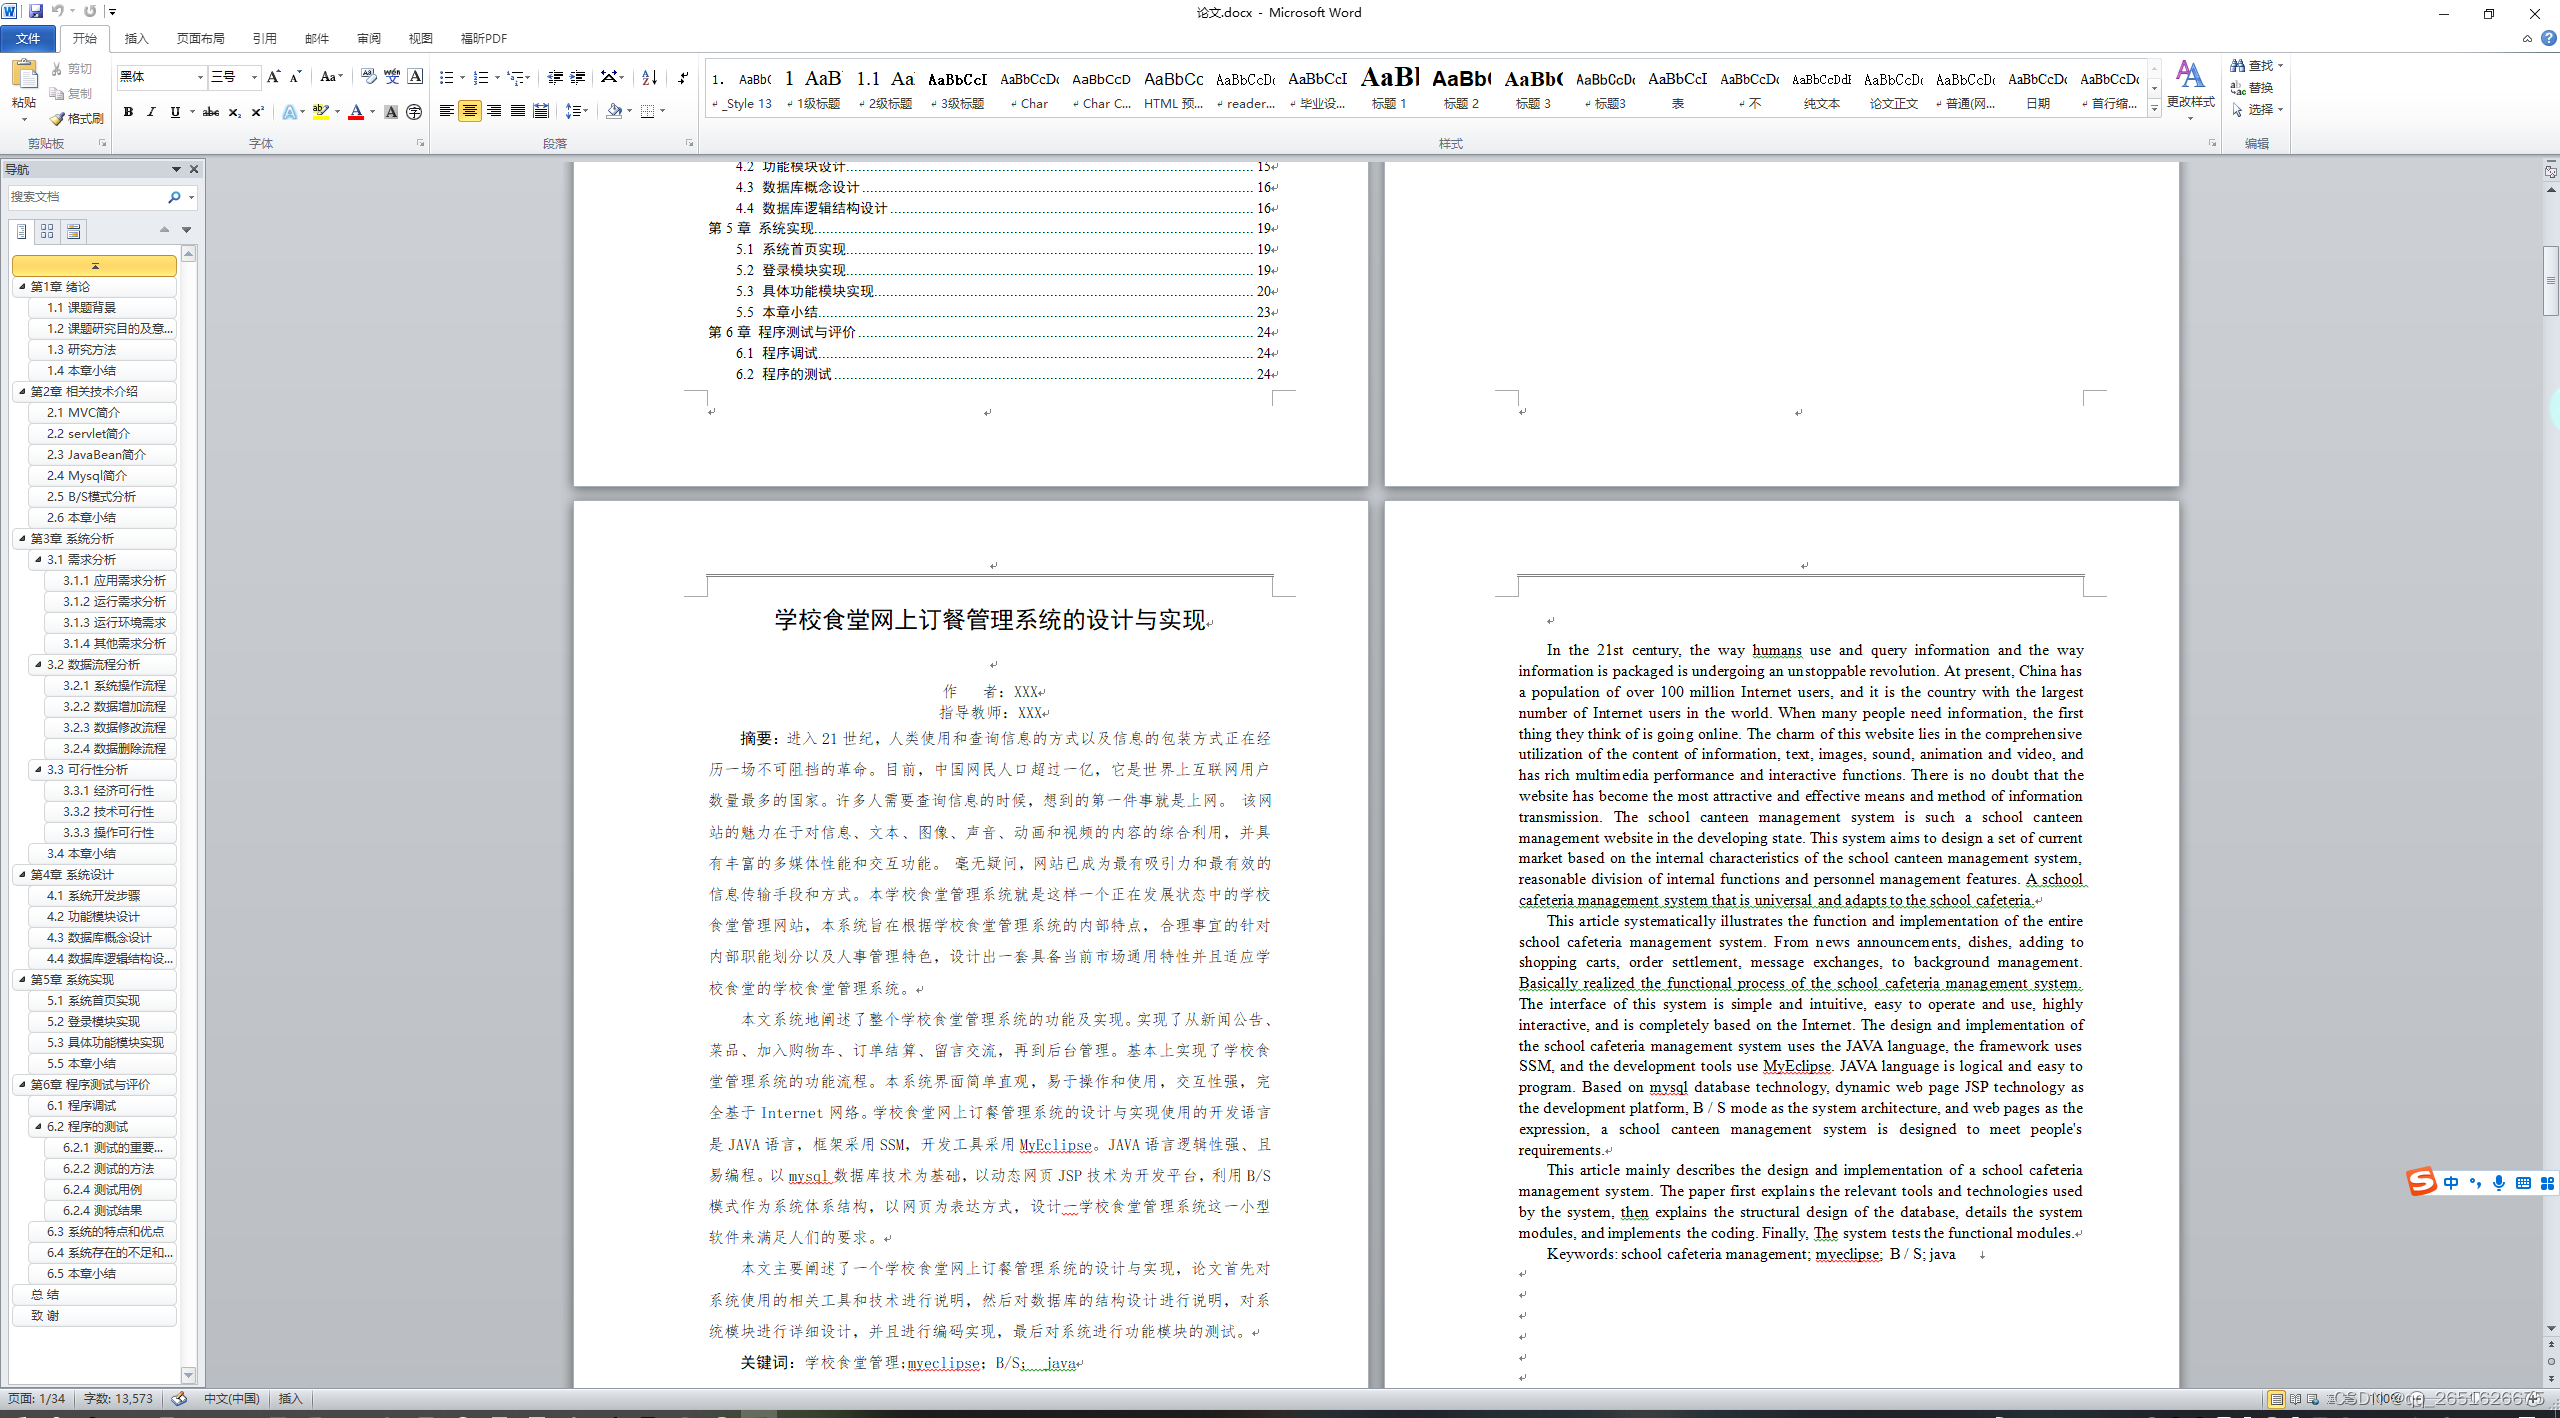Open the font name dropdown showing 黑体
Viewport: 2560px width, 1418px height.
click(x=199, y=77)
